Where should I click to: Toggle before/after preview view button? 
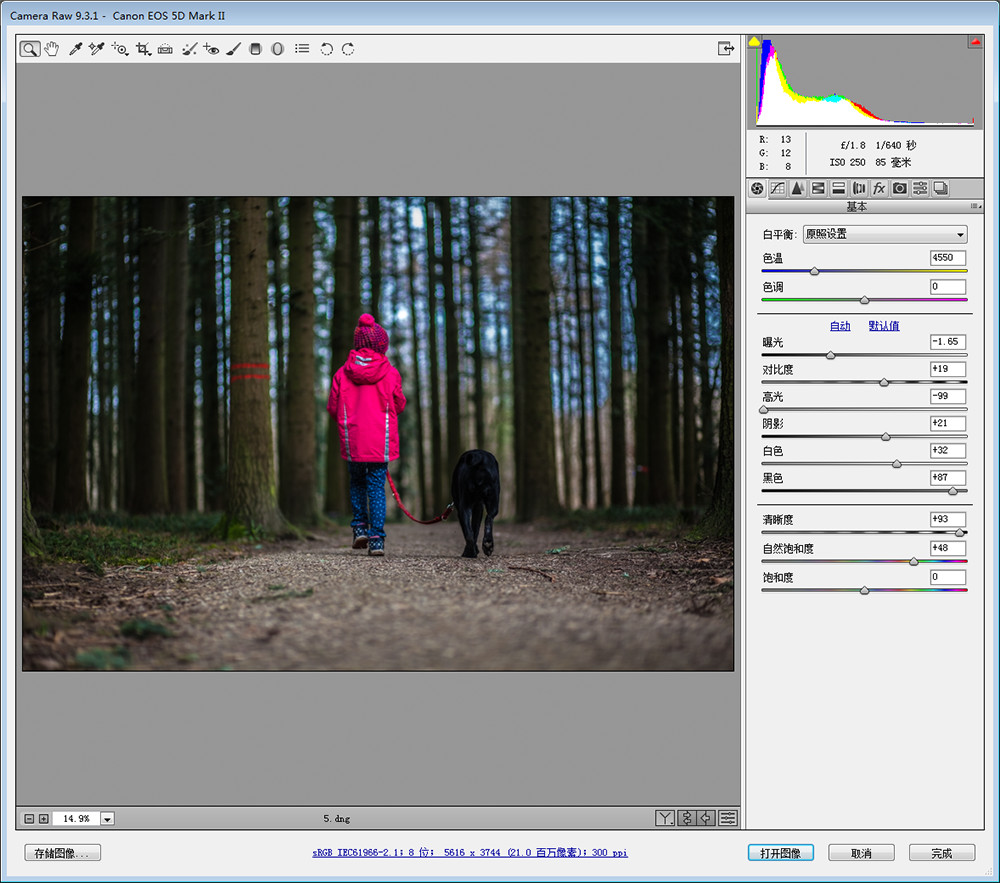pos(665,818)
